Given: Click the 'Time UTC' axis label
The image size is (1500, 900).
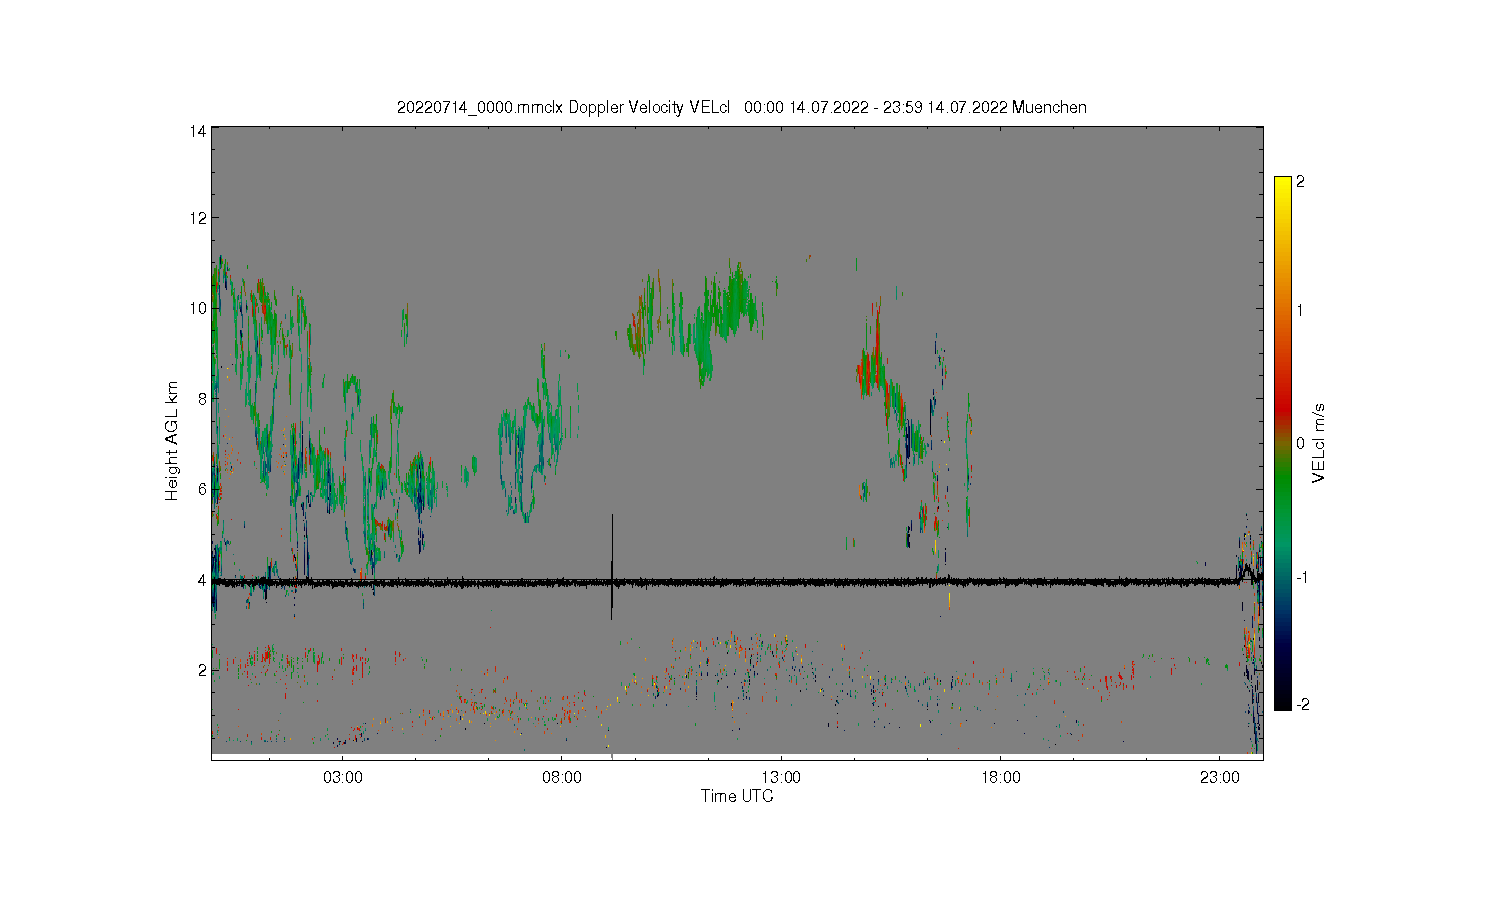Looking at the screenshot, I should [737, 797].
